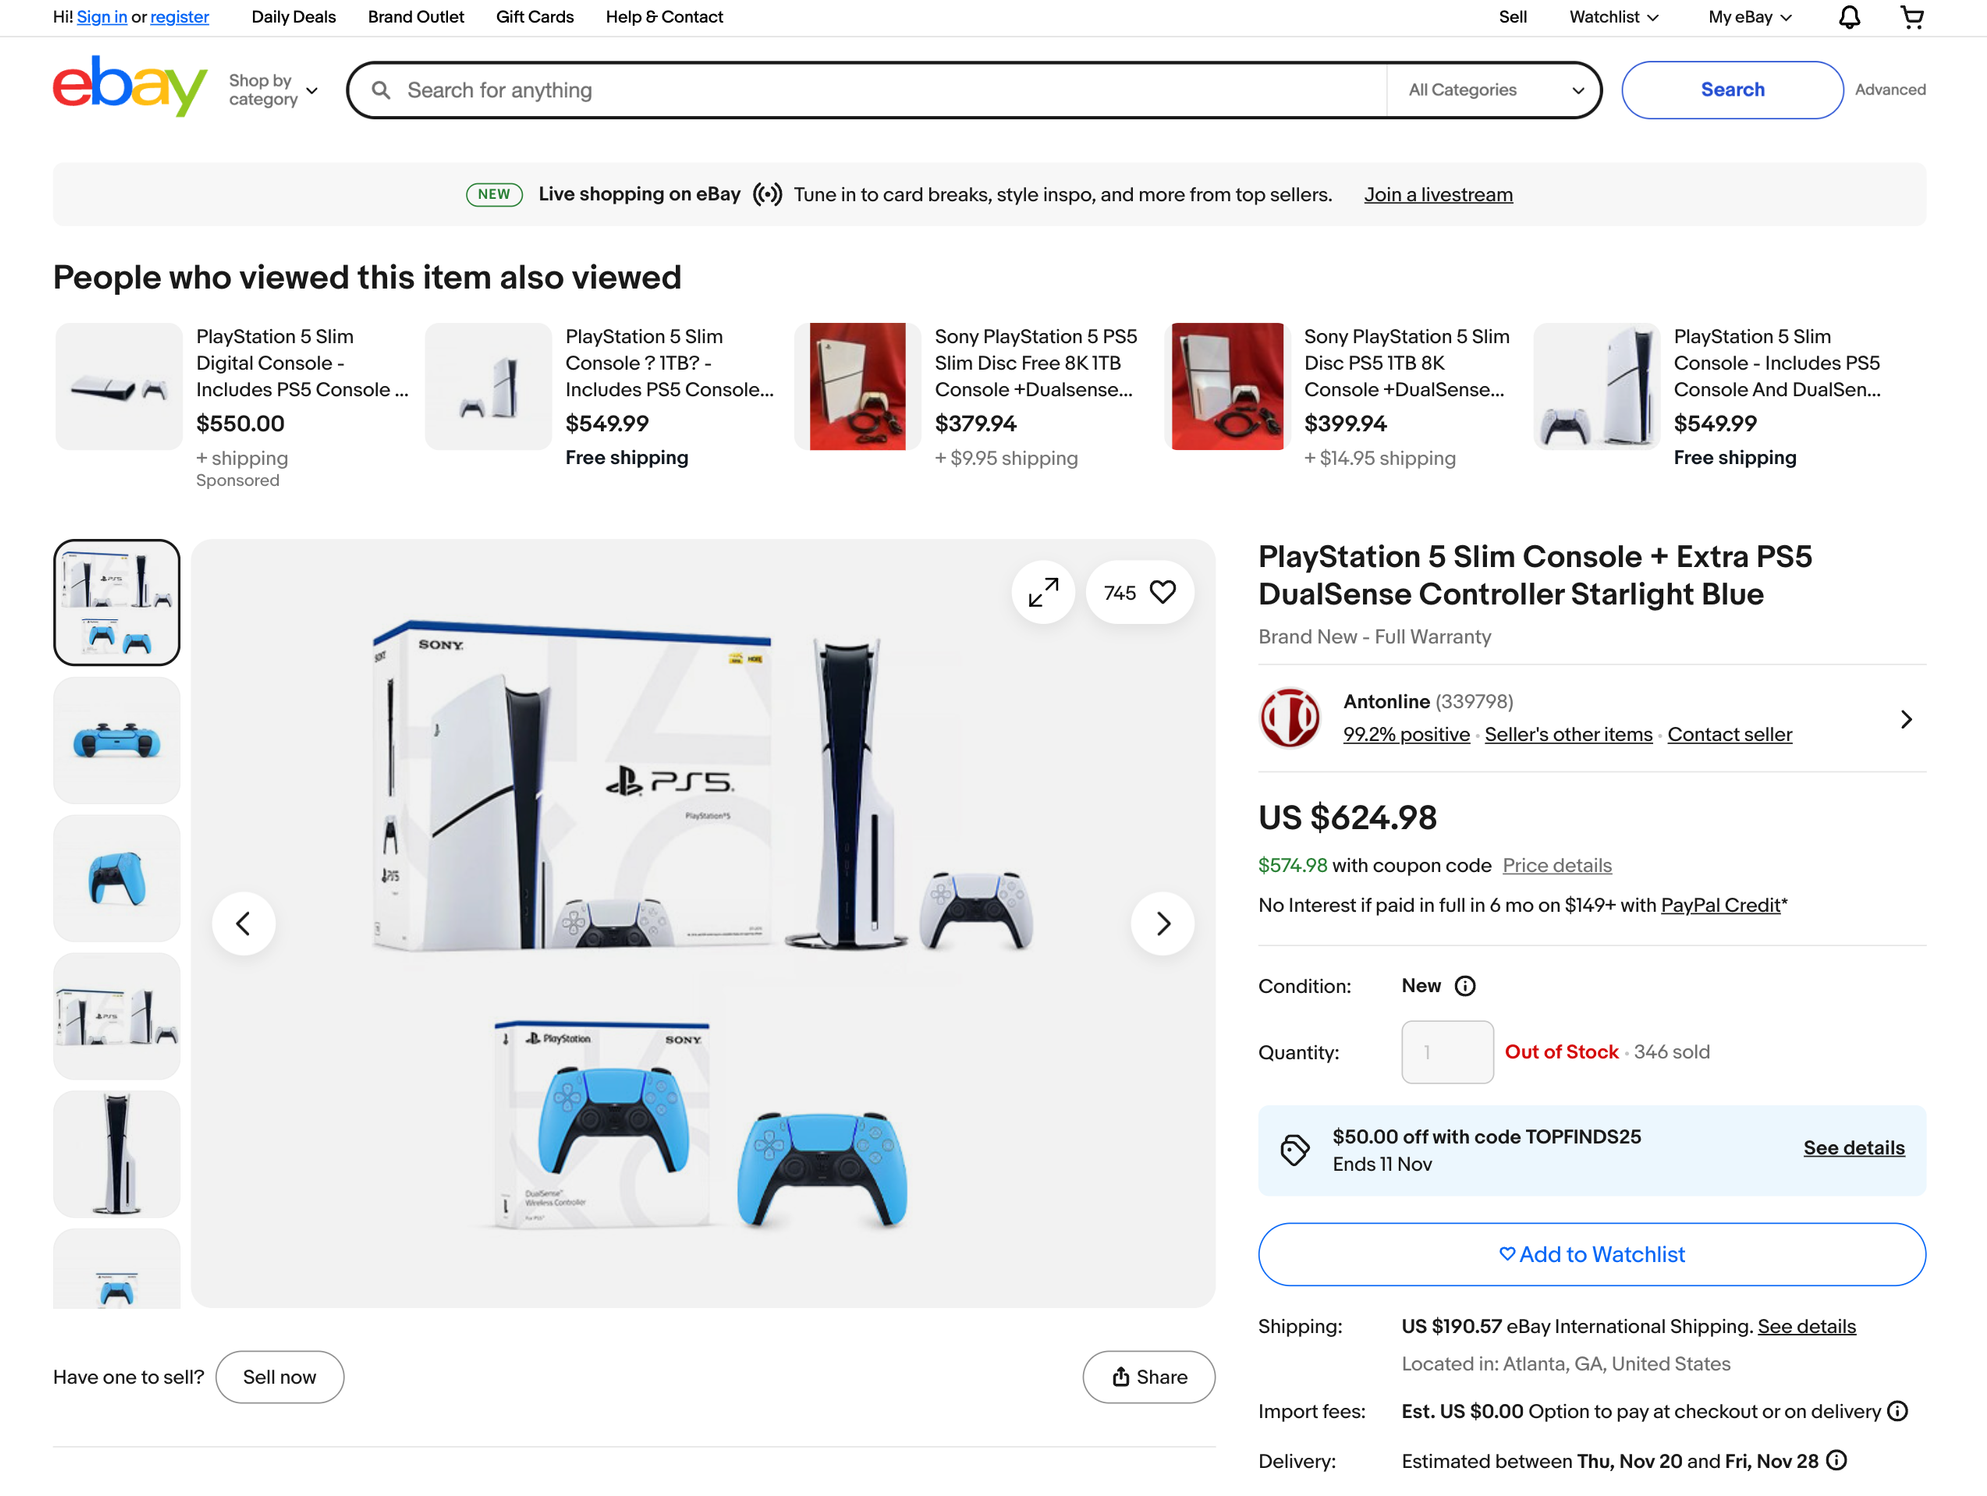
Task: Expand the Watchlist dropdown in header
Action: coord(1613,17)
